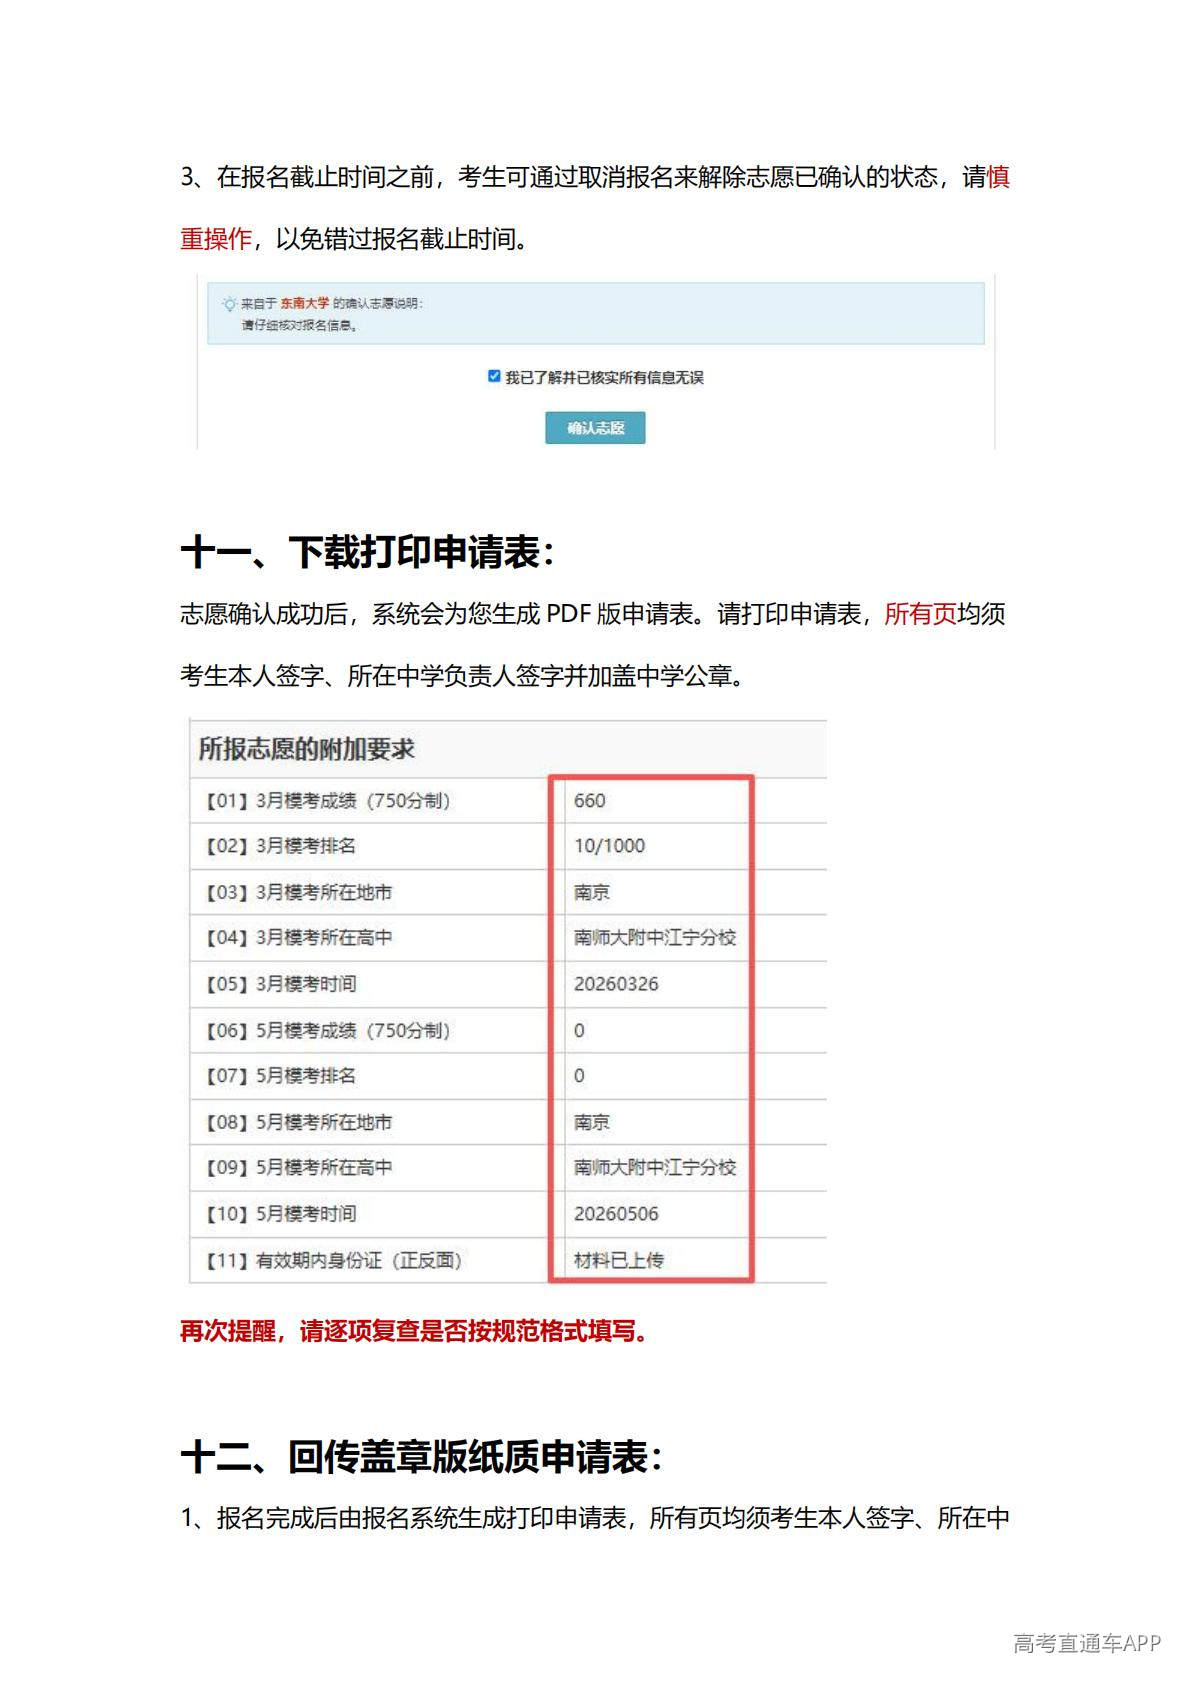Screen dimensions: 1190x1683
Task: Select the 20260506 exam date value
Action: tap(616, 1214)
